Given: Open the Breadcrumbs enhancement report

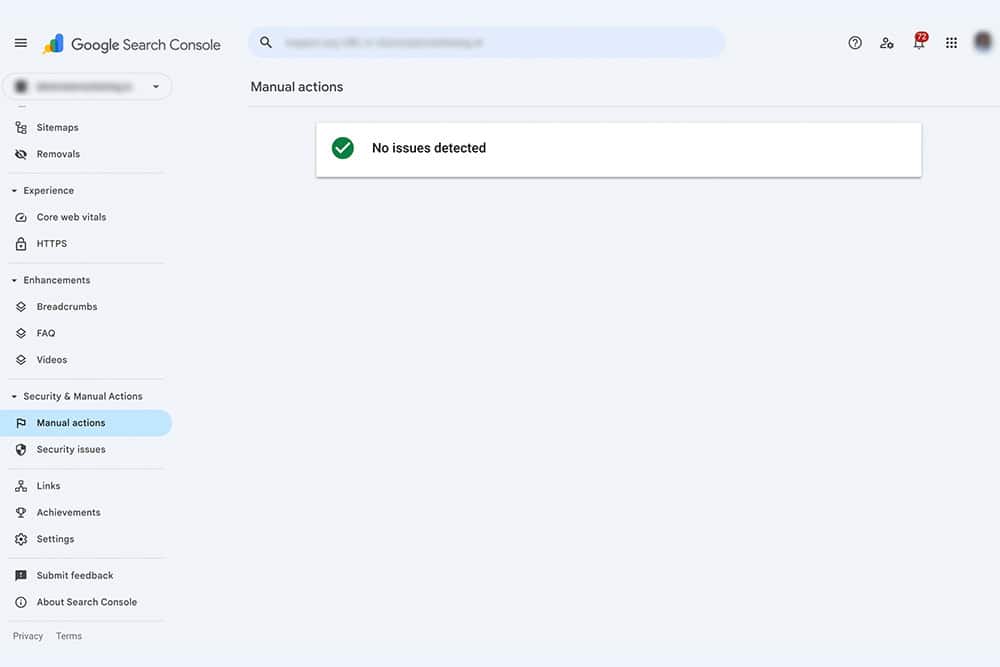Looking at the screenshot, I should (21, 306).
